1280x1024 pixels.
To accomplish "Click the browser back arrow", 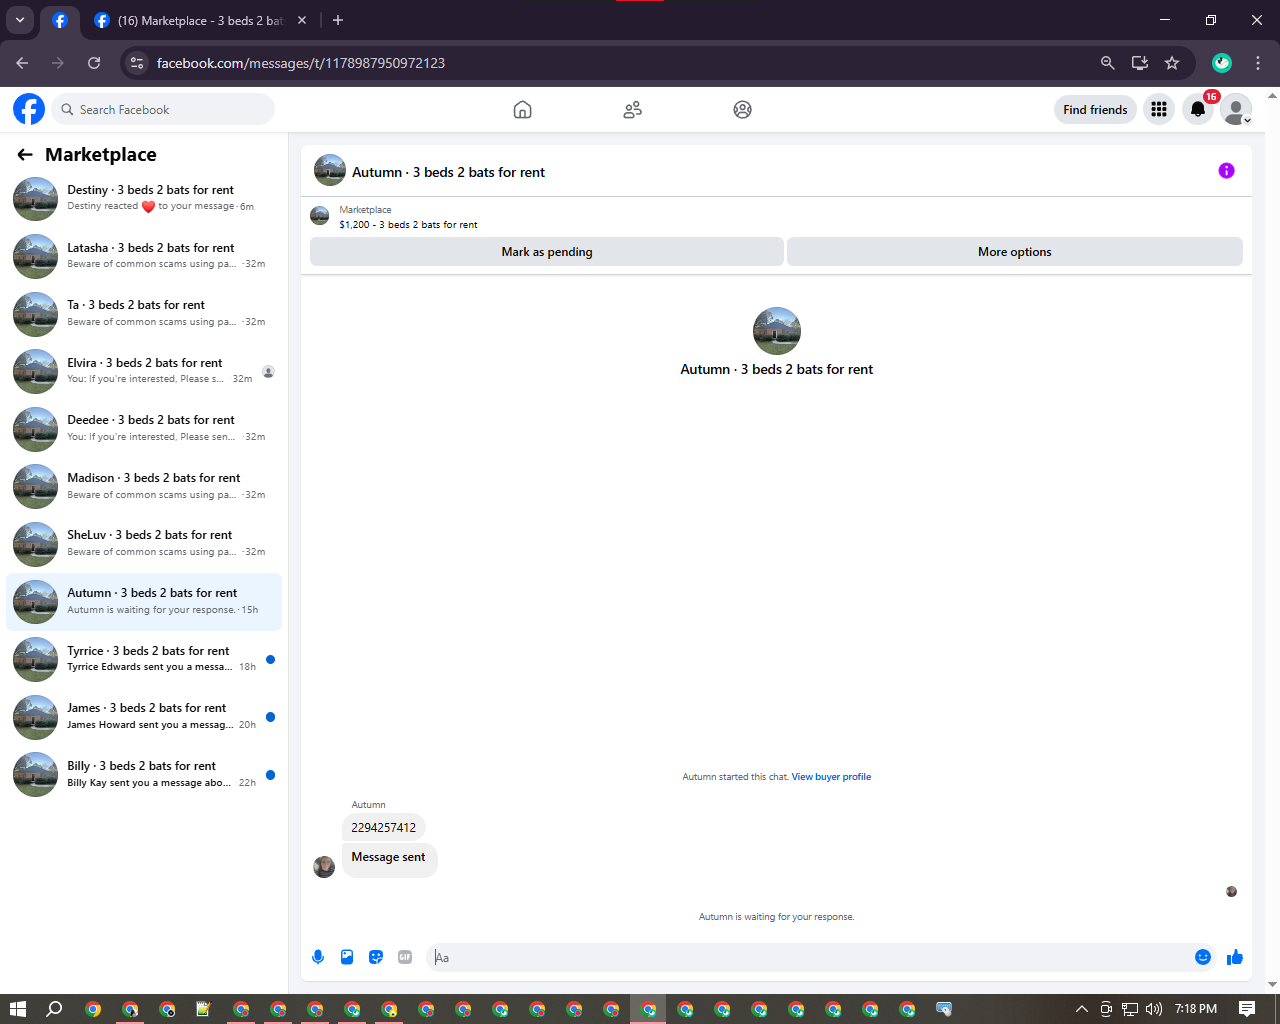I will pyautogui.click(x=22, y=63).
